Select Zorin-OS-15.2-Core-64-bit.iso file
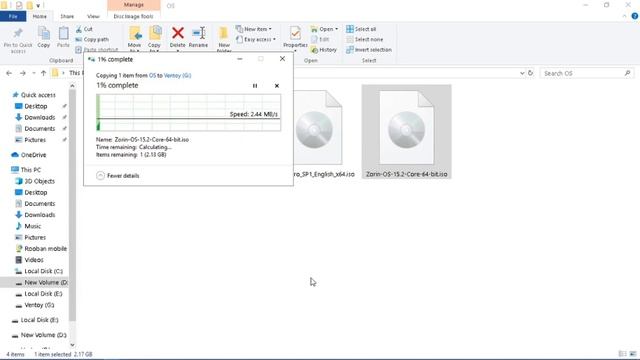 coord(407,131)
